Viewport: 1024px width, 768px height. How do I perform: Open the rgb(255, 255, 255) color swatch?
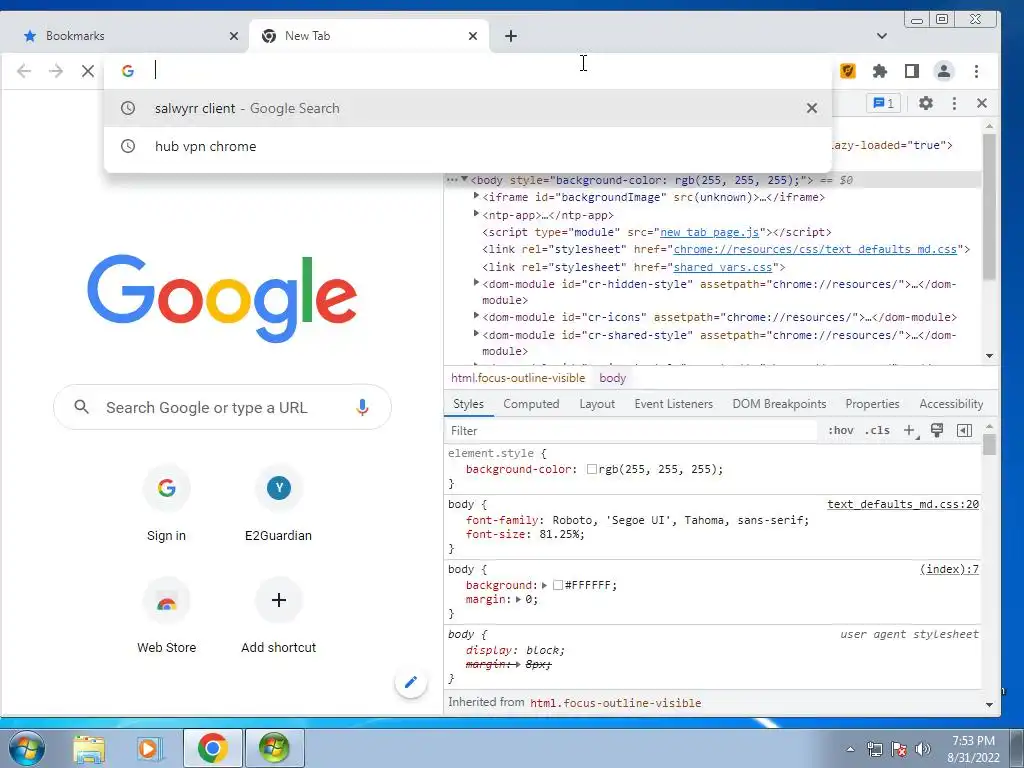[592, 469]
